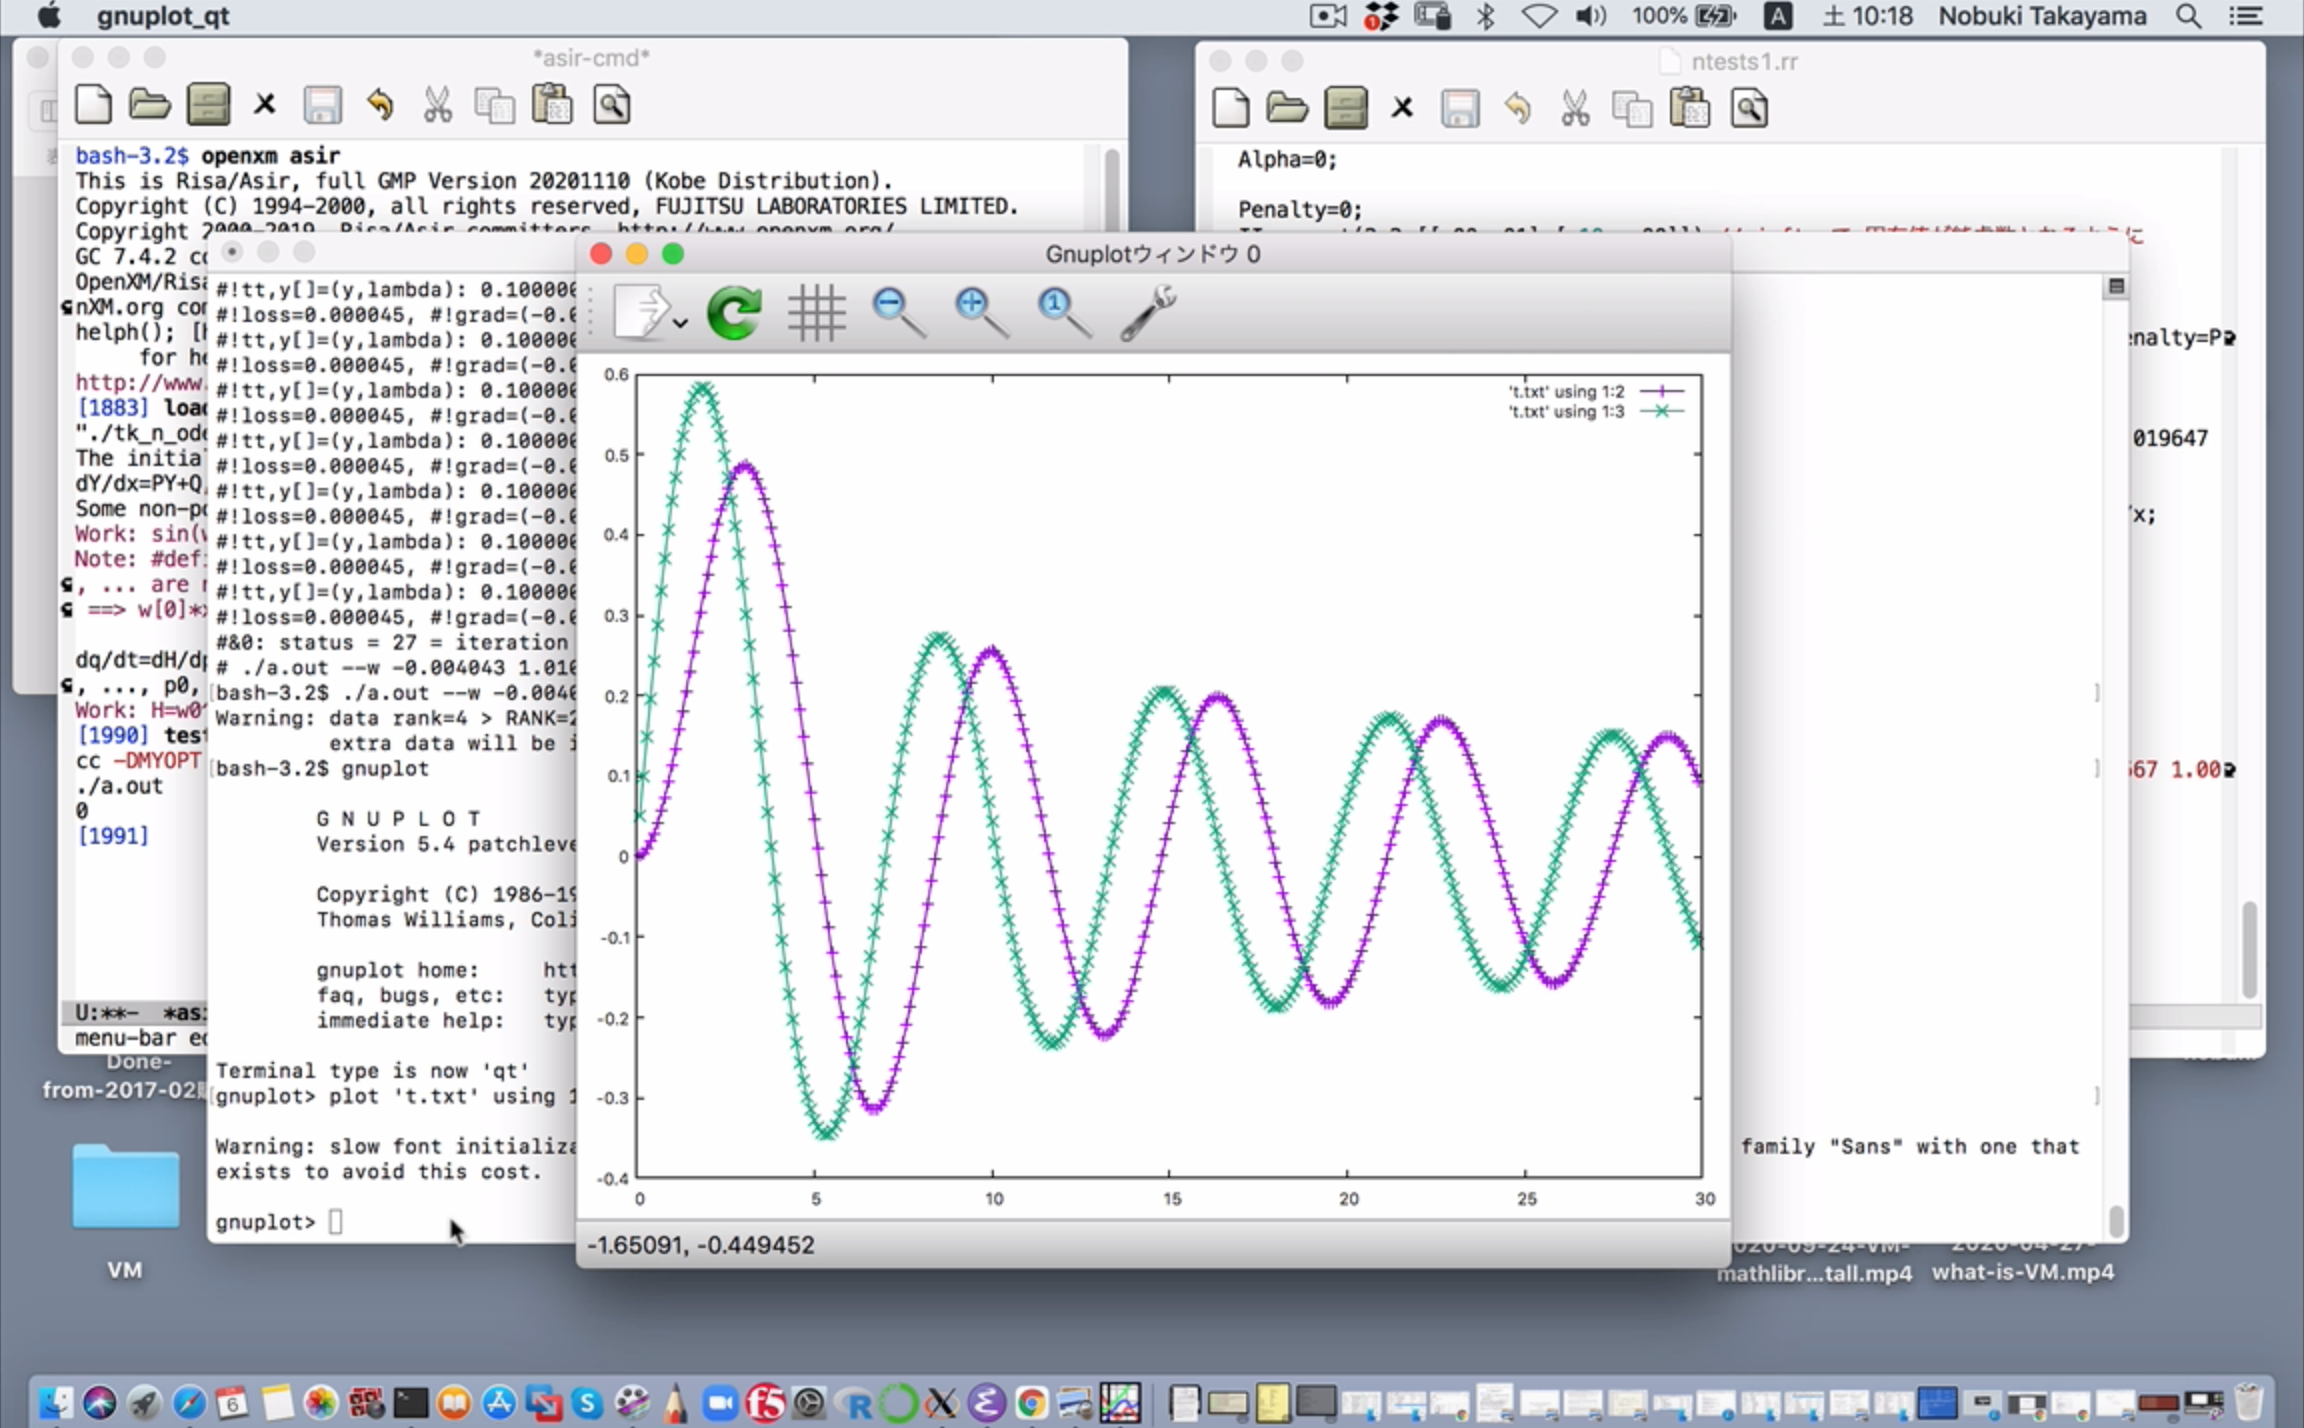The height and width of the screenshot is (1428, 2304).
Task: Click the battery 100% status indicator
Action: click(1684, 16)
